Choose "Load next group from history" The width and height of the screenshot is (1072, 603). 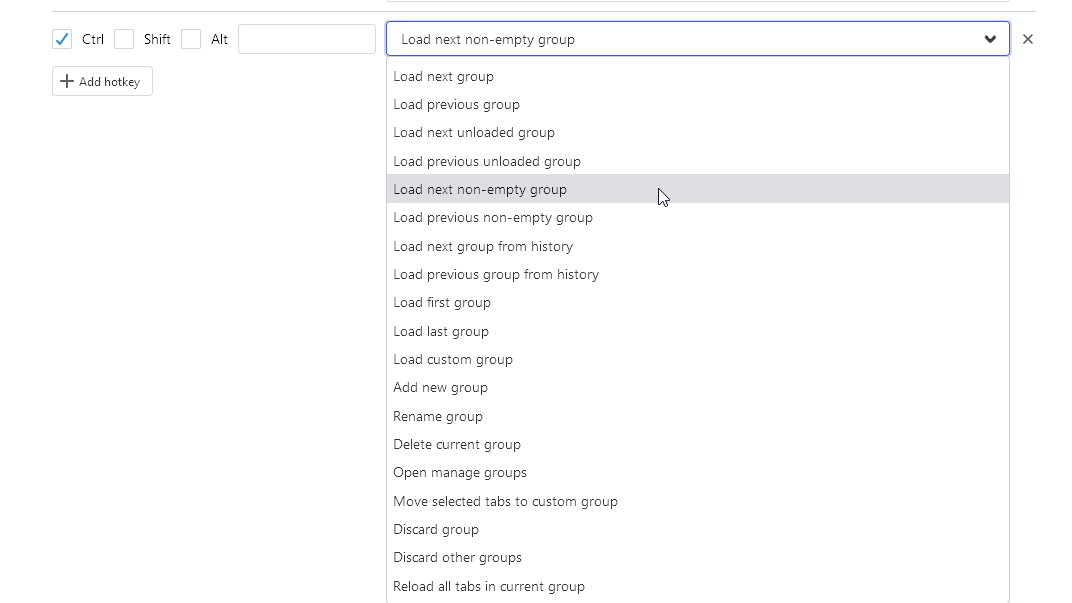(483, 246)
